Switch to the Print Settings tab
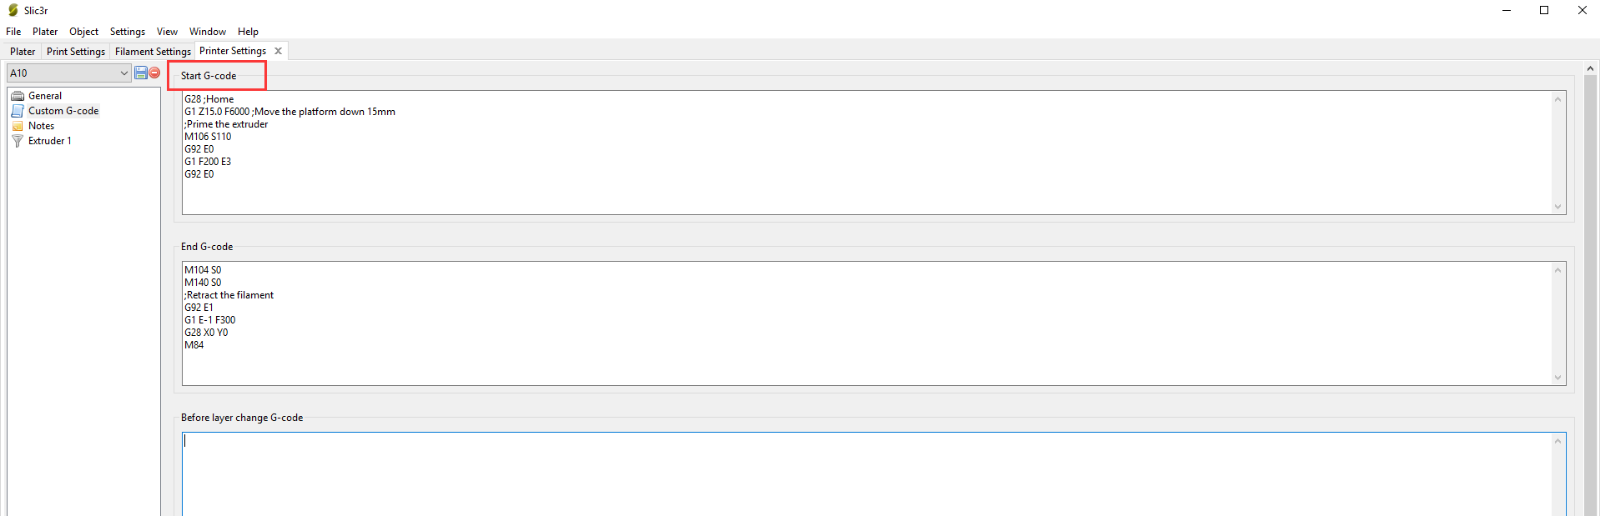Screen dimensions: 1600x516 pyautogui.click(x=76, y=52)
